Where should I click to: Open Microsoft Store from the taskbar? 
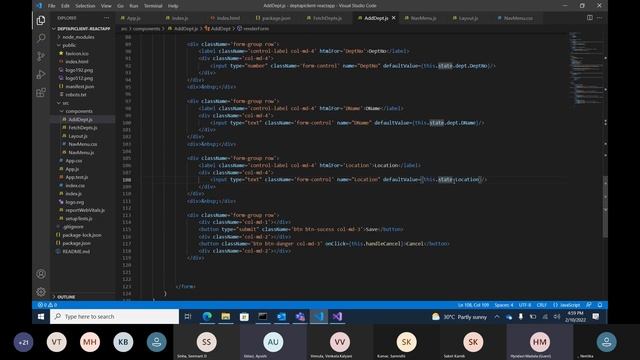(x=244, y=316)
